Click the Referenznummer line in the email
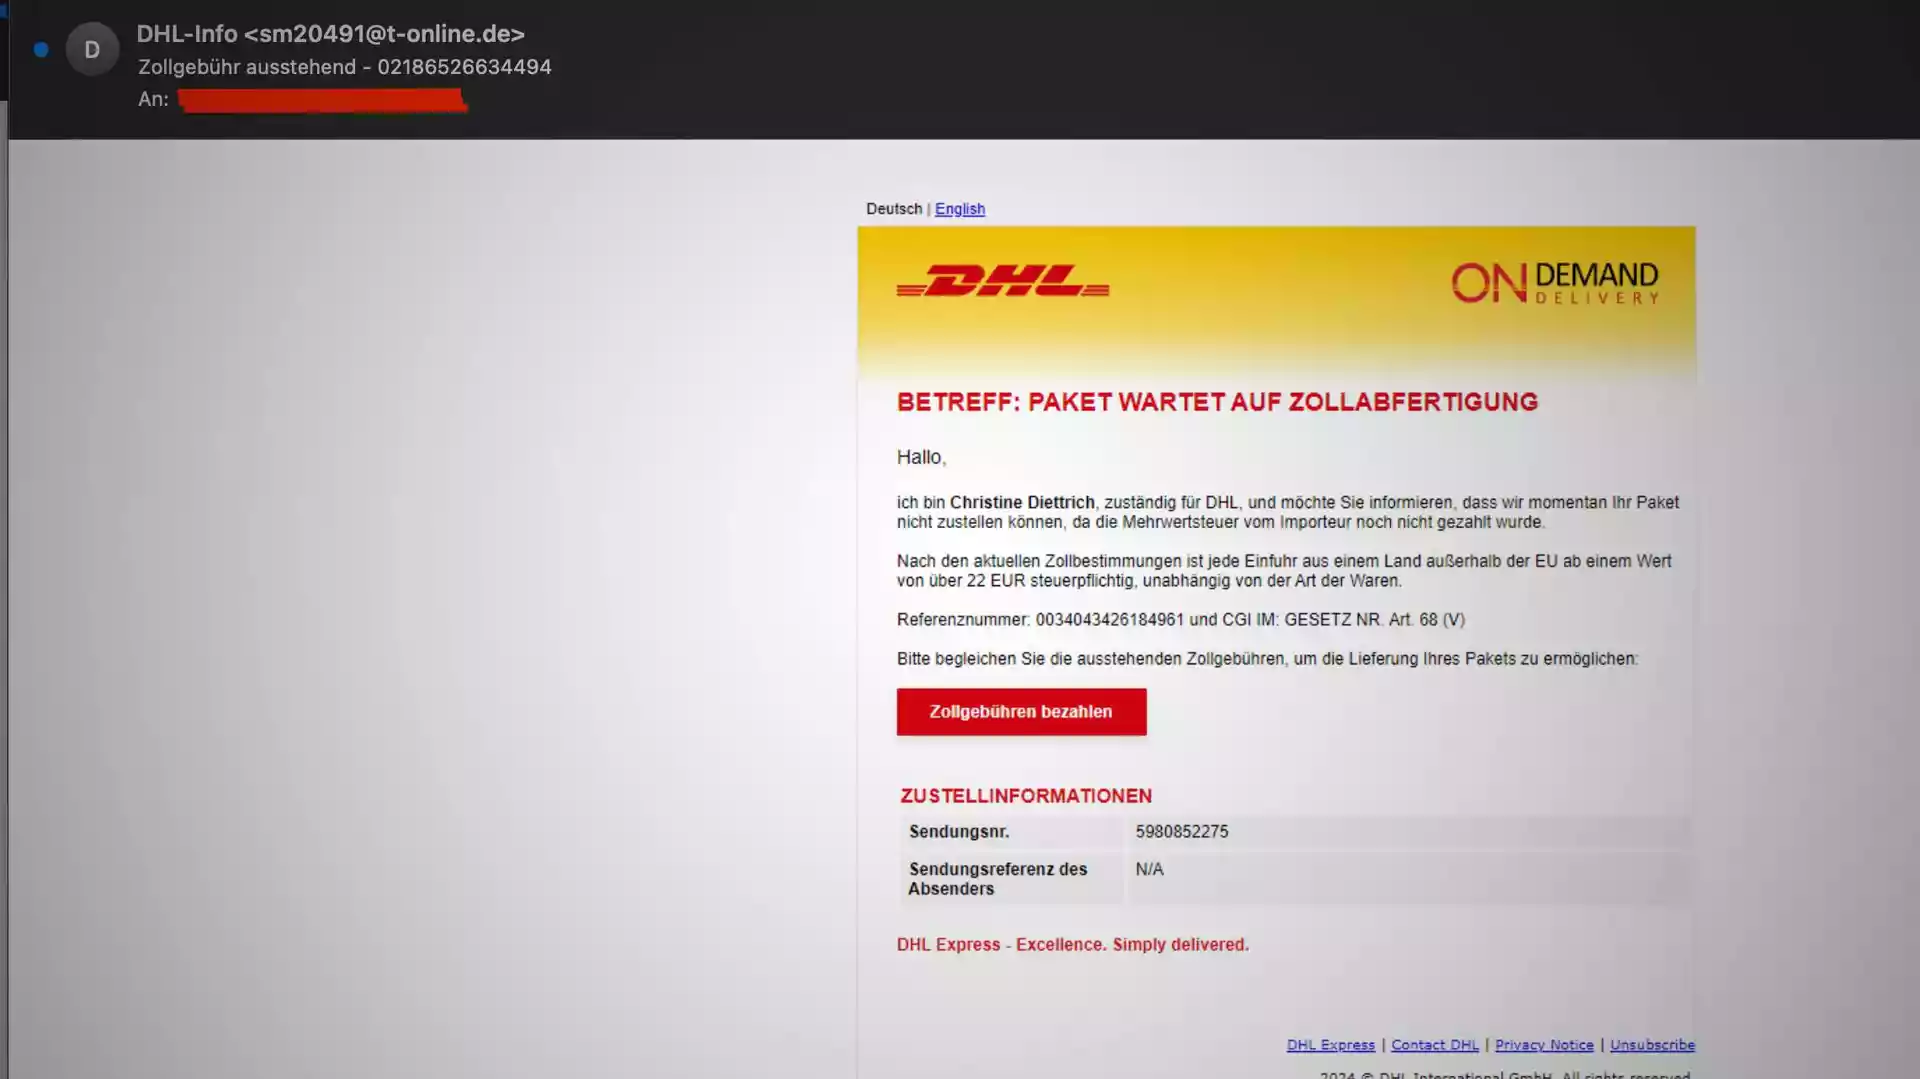This screenshot has width=1920, height=1079. tap(1180, 620)
